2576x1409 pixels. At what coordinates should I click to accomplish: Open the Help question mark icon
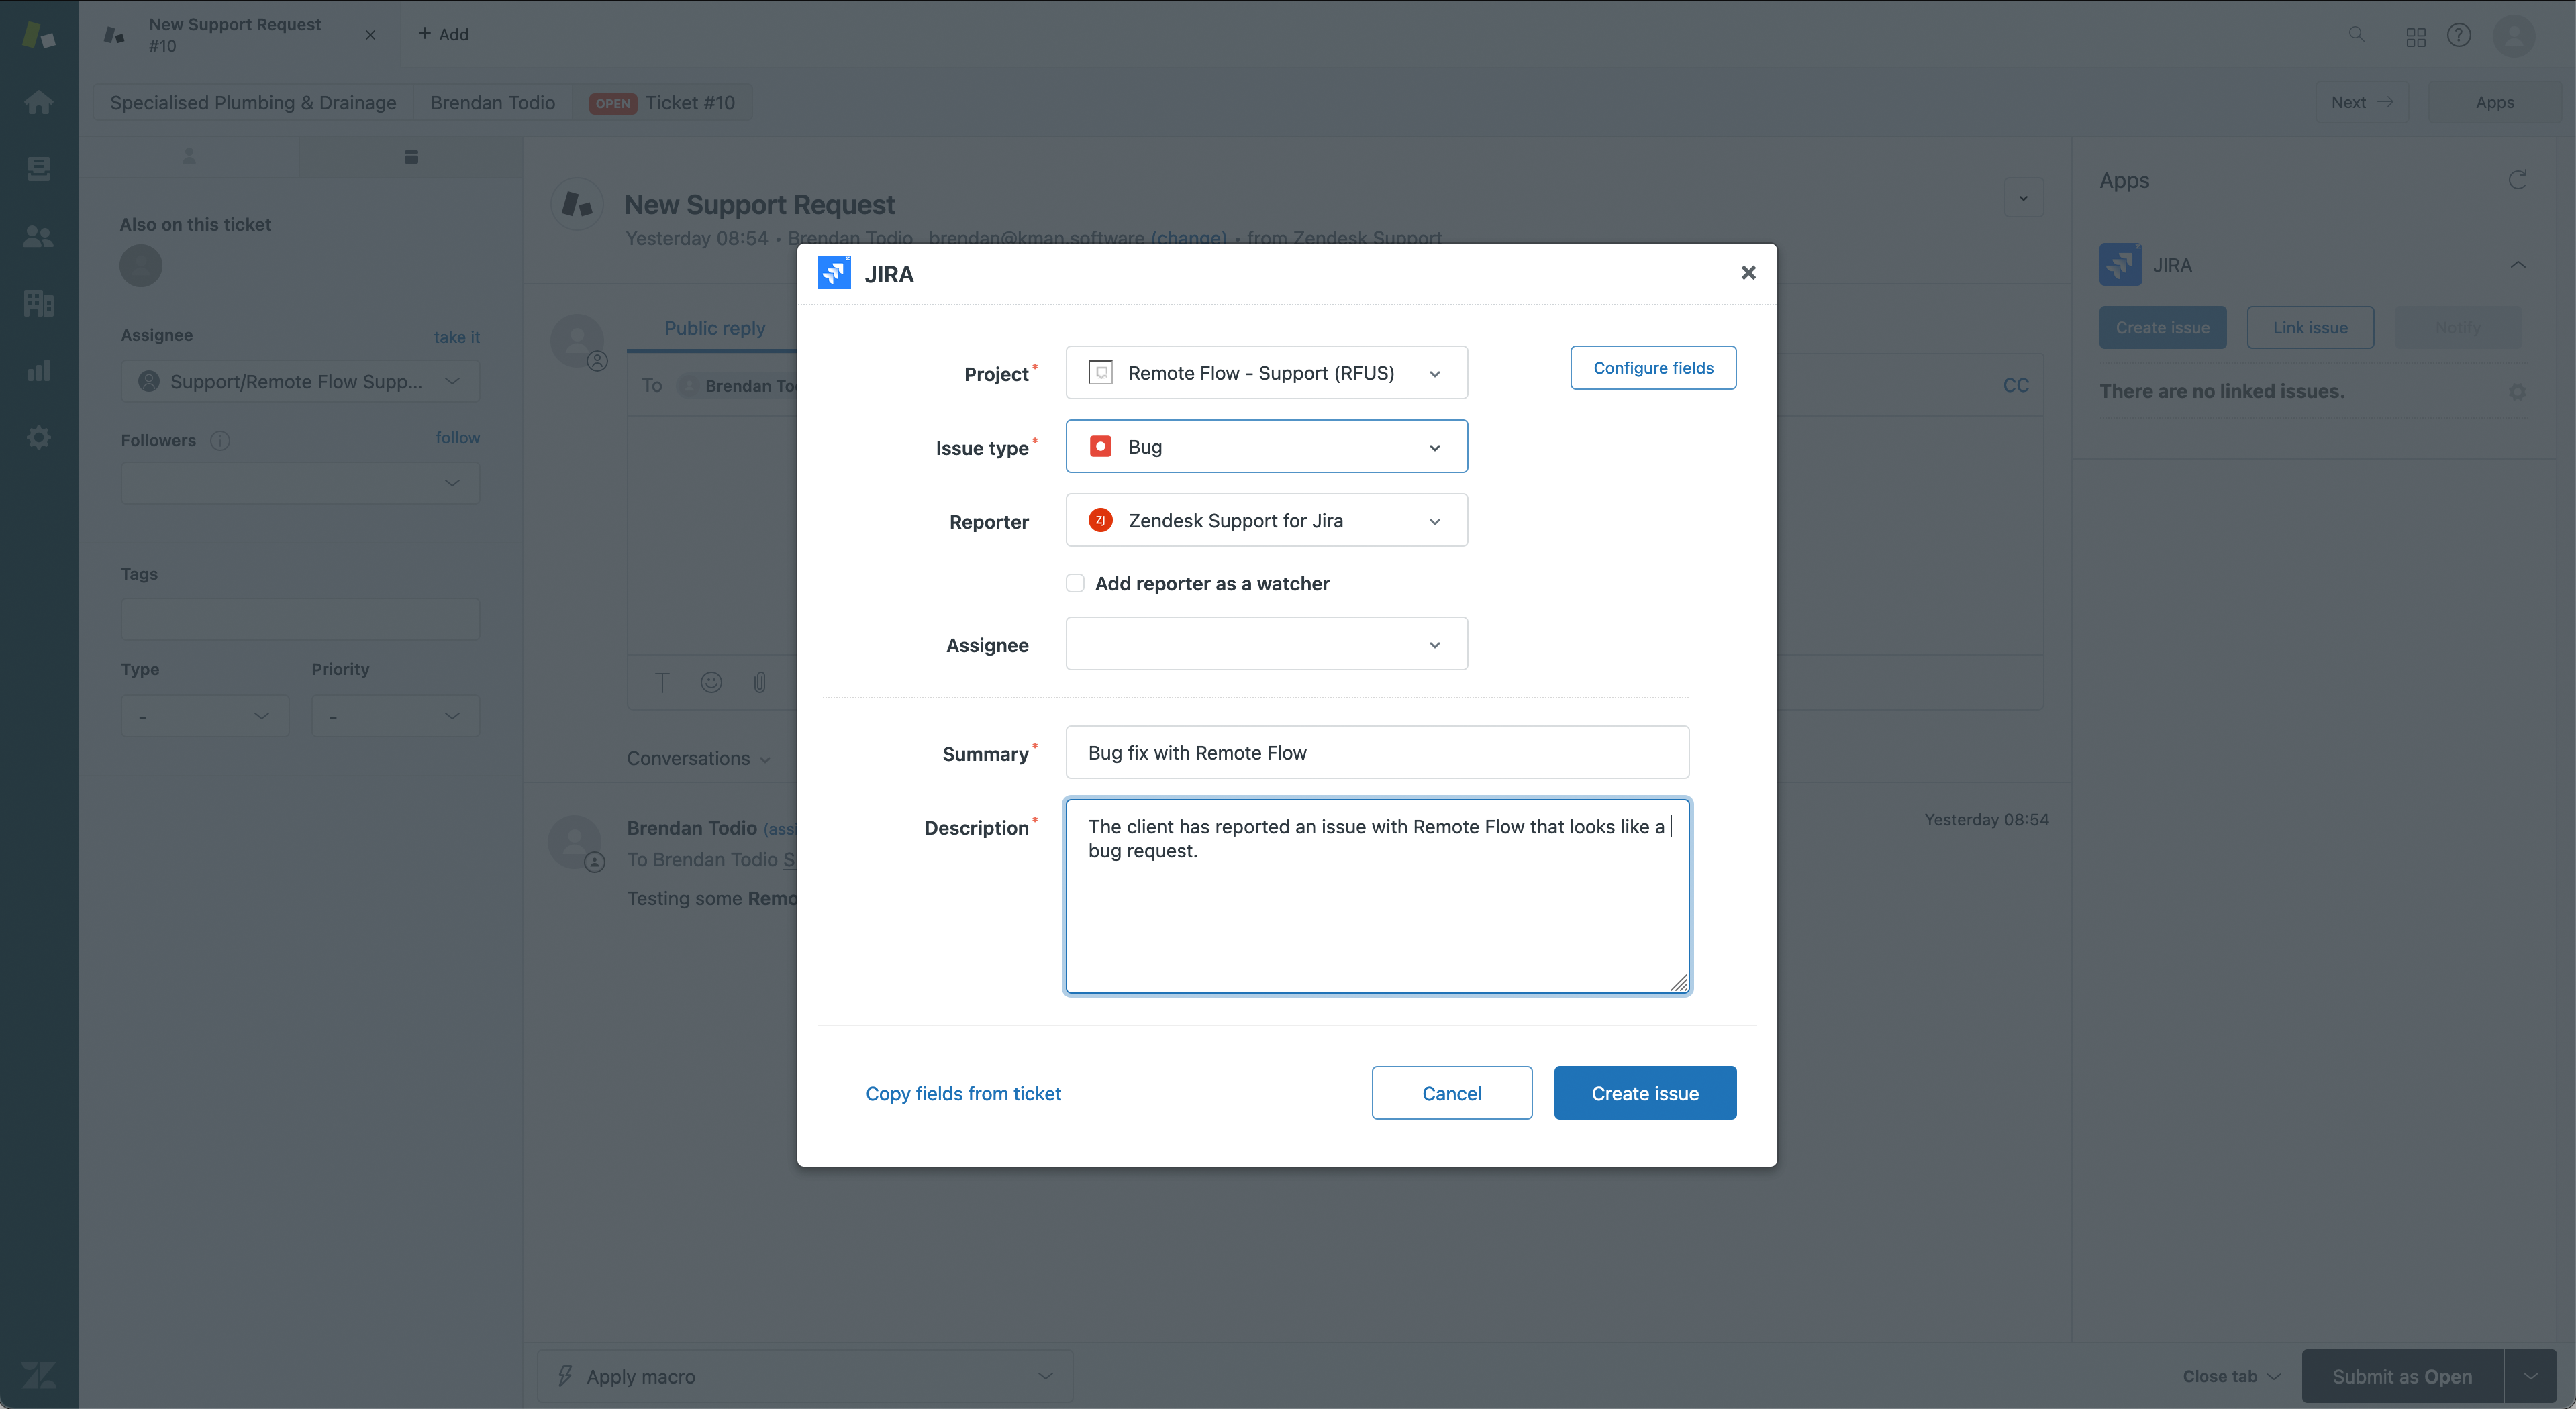pos(2459,35)
